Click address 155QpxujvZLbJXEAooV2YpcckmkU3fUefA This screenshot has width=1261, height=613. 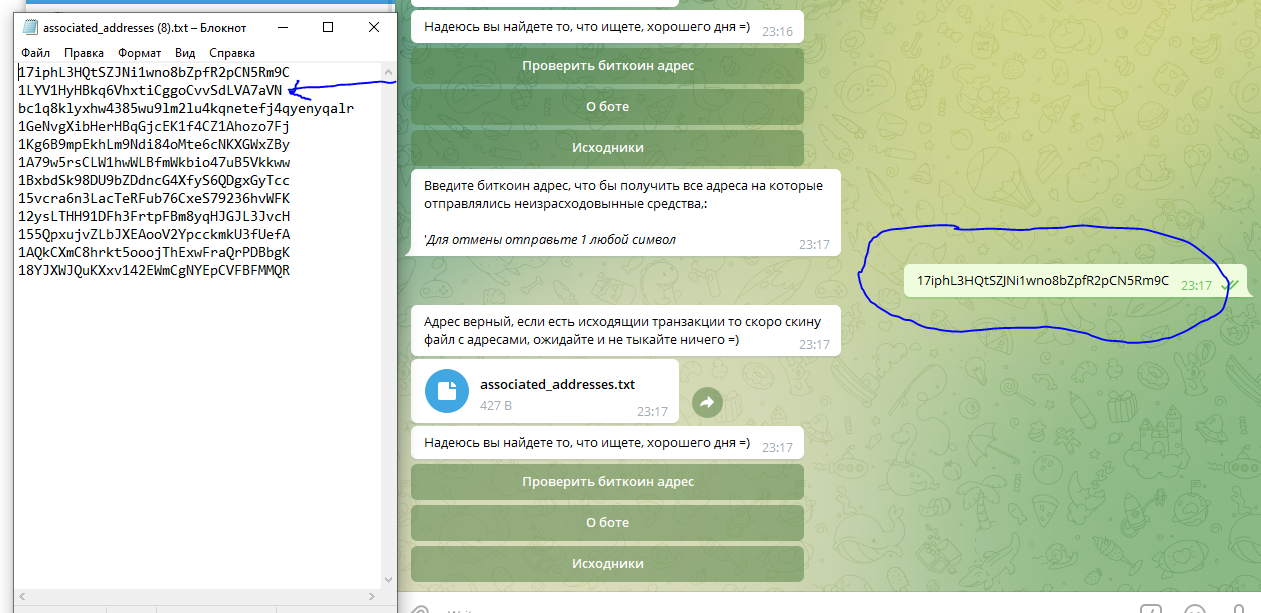pos(154,234)
